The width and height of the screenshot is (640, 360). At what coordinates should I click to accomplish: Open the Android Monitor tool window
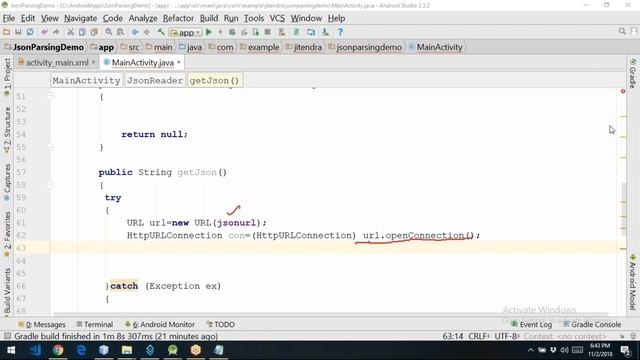coord(160,324)
